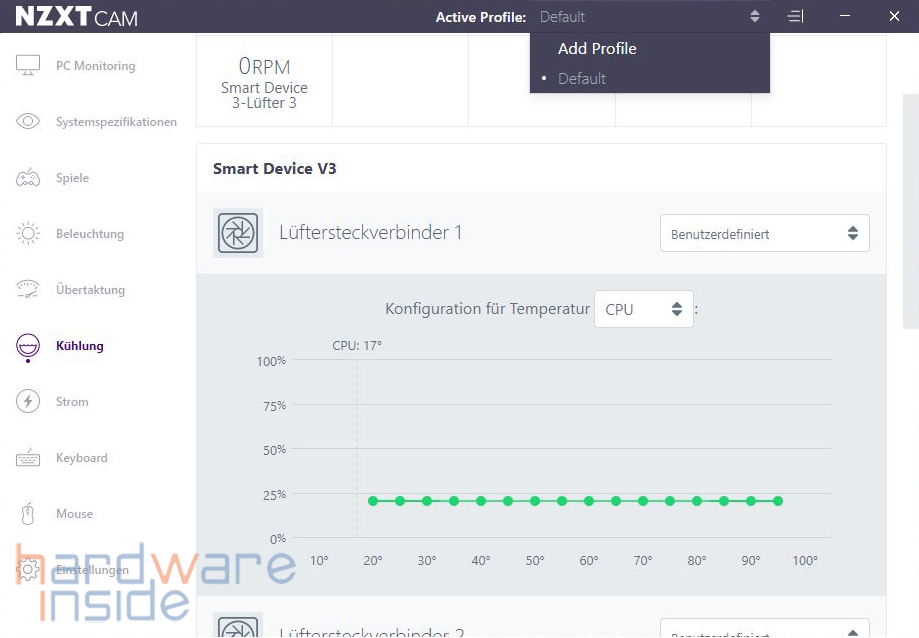
Task: Click the CPU: 17° temperature readout
Action: (x=357, y=346)
